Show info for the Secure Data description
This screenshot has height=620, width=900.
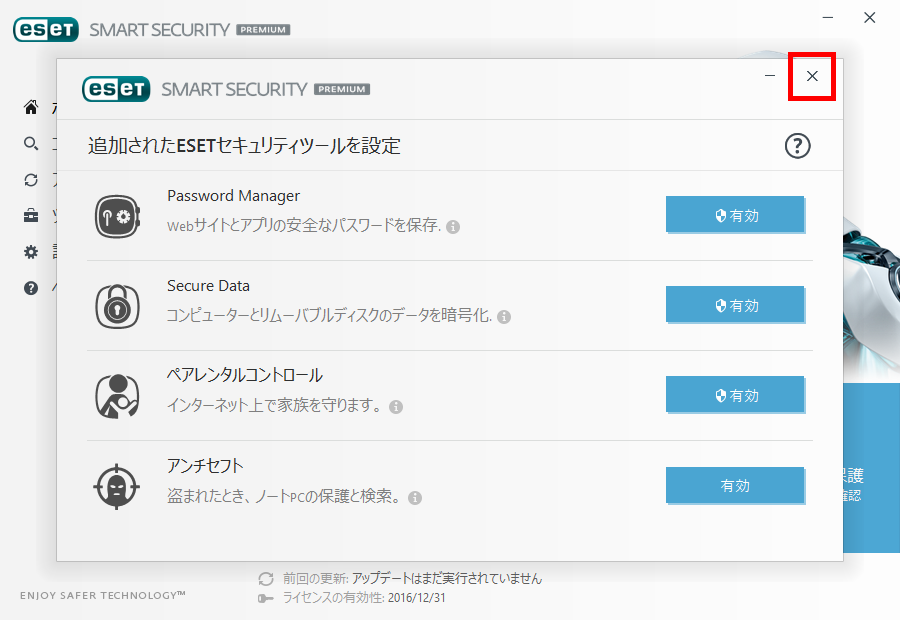coord(504,317)
